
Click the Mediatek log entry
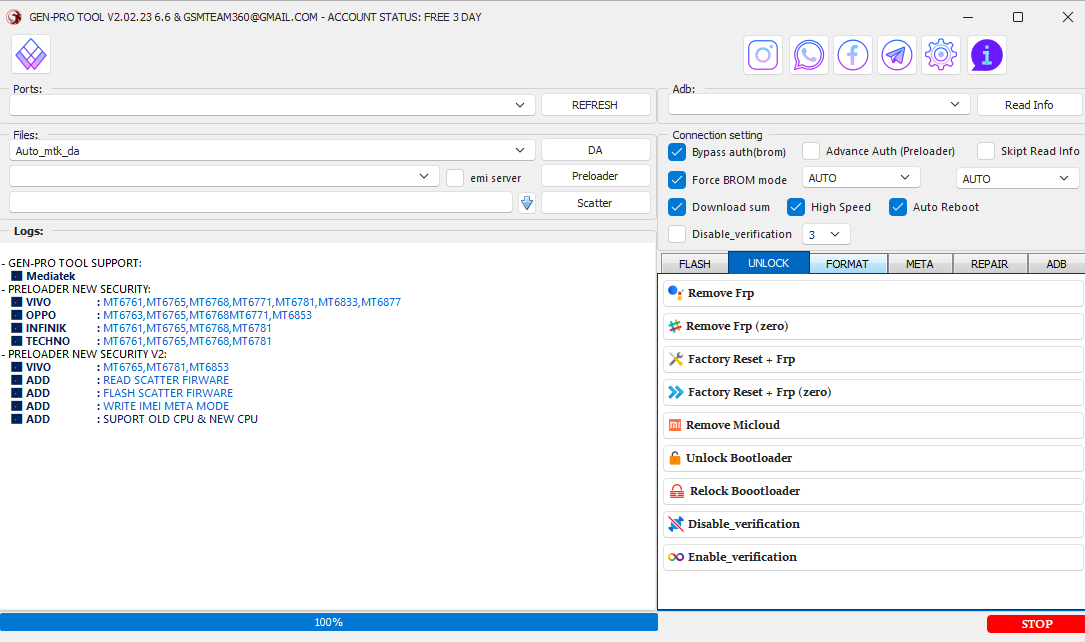pyautogui.click(x=44, y=276)
